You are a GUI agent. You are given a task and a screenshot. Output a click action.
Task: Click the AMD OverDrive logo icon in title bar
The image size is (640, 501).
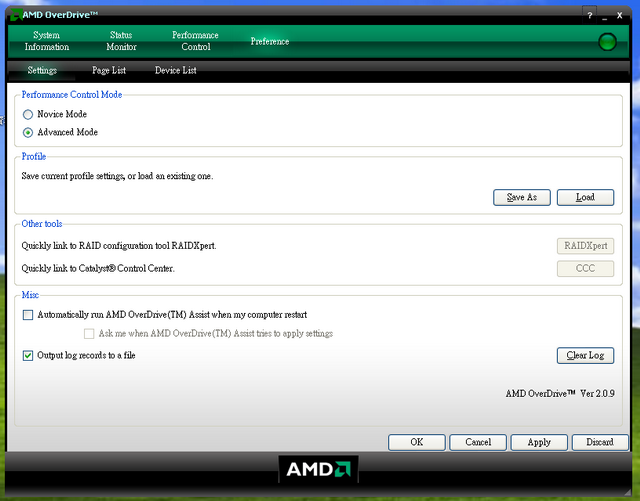click(x=16, y=15)
